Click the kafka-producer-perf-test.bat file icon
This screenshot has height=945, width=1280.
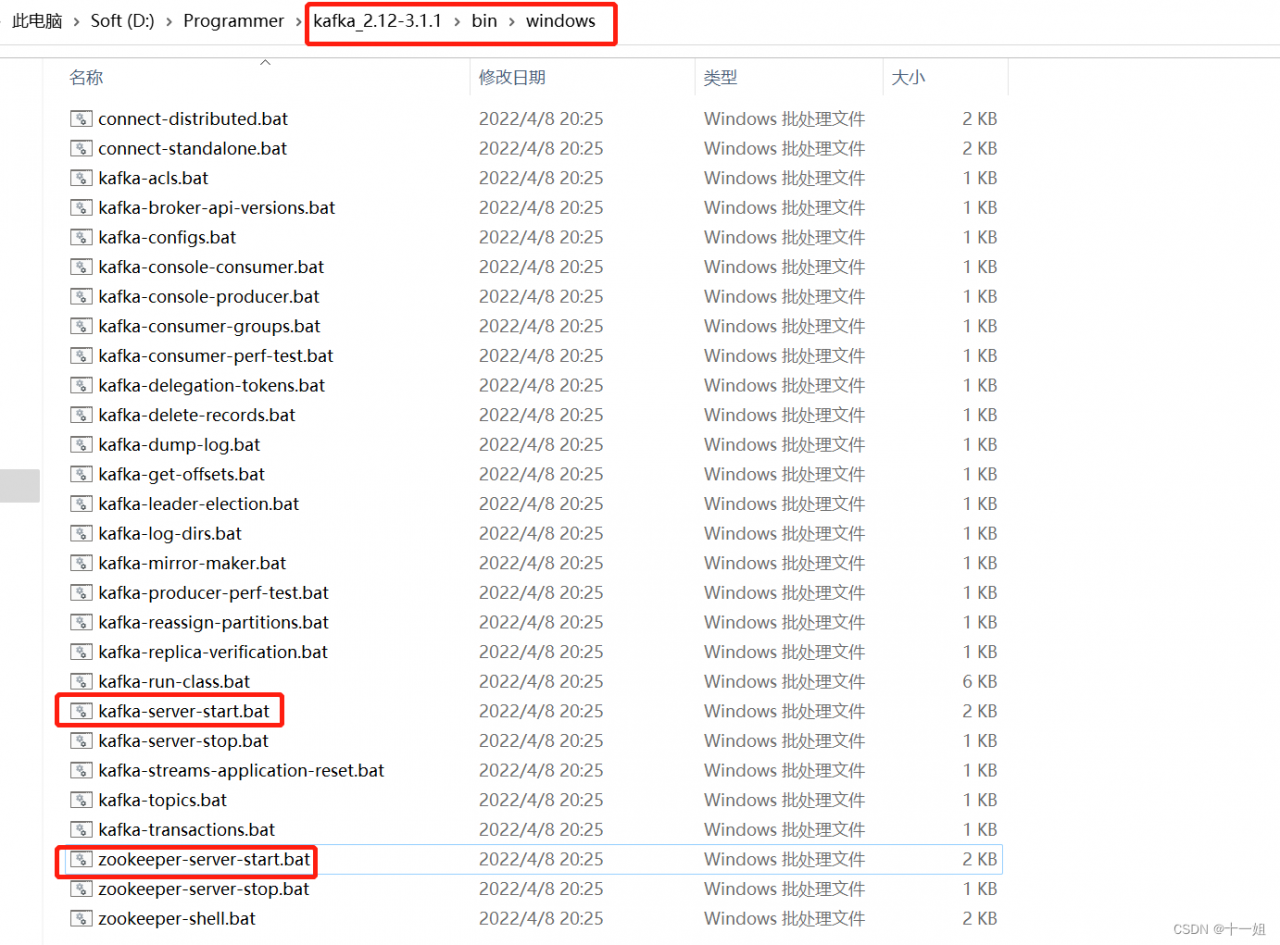click(x=81, y=593)
